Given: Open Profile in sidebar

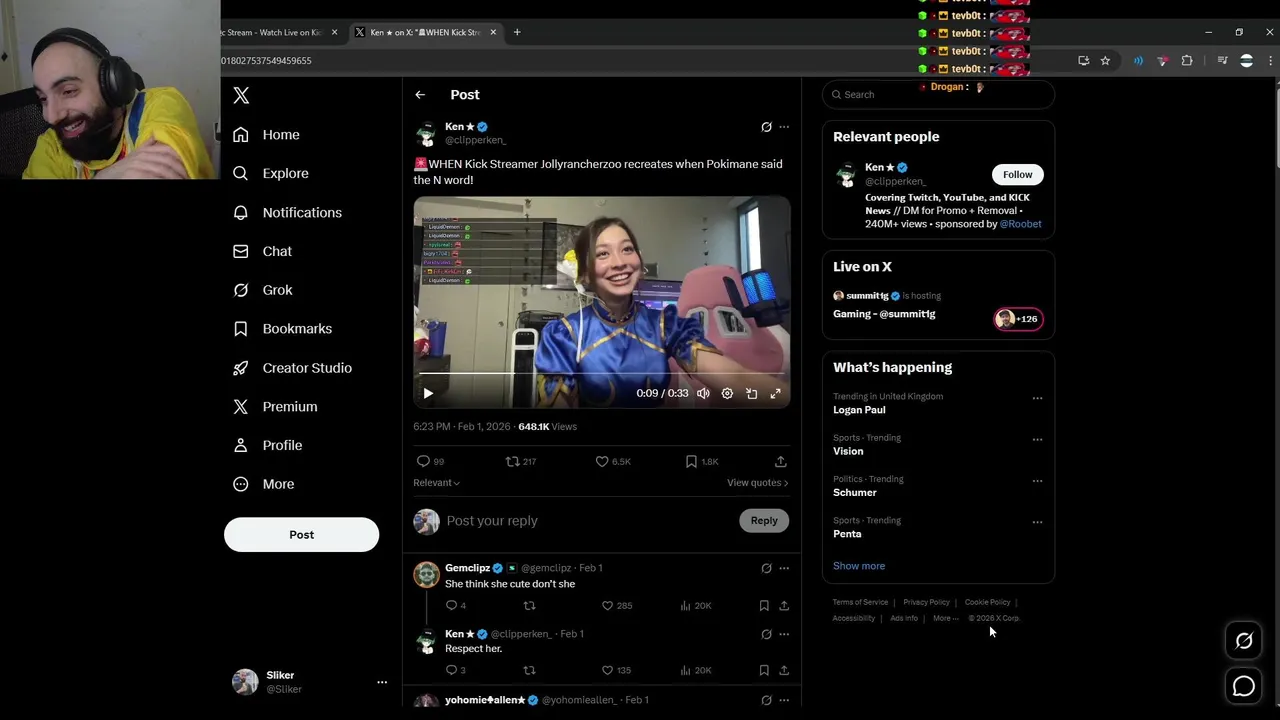Looking at the screenshot, I should pos(267,445).
